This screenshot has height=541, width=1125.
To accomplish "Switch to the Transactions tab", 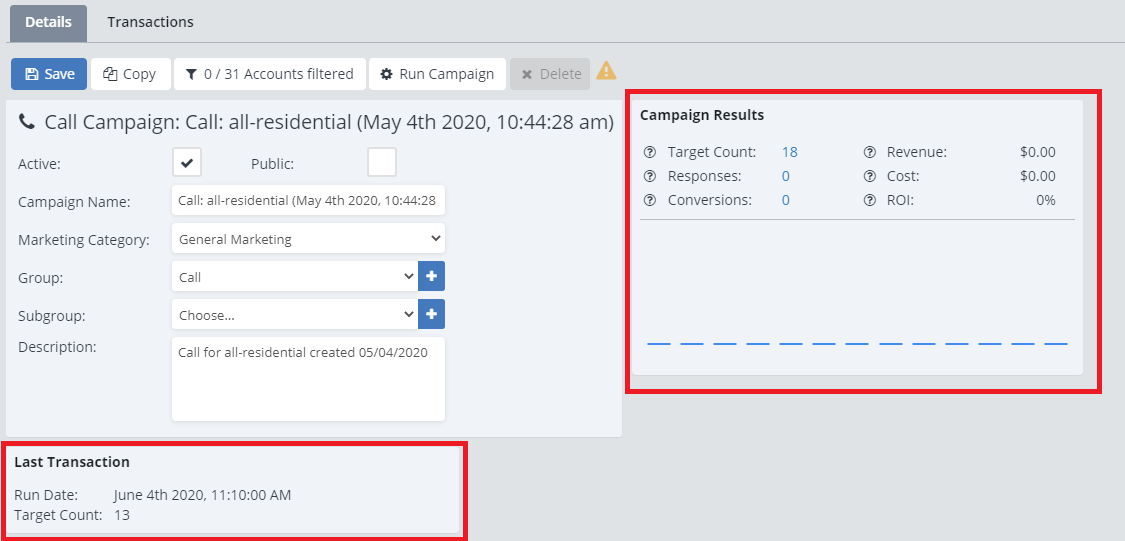I will point(150,22).
